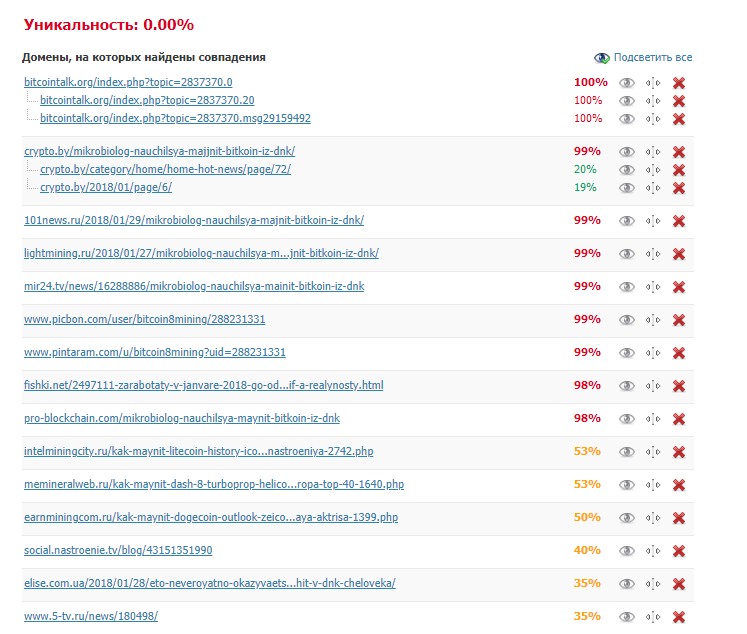Viewport: 747px width, 634px height.
Task: Toggle eye icon for fishki.net row
Action: click(626, 386)
